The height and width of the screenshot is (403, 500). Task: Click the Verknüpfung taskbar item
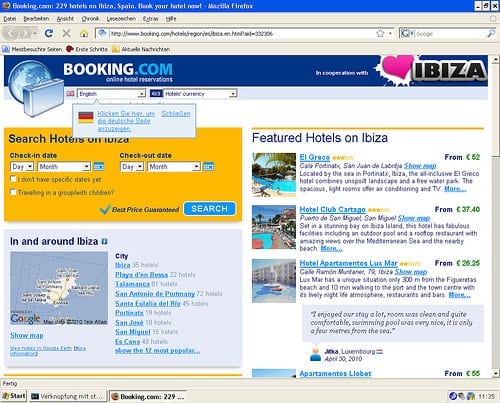[67, 396]
